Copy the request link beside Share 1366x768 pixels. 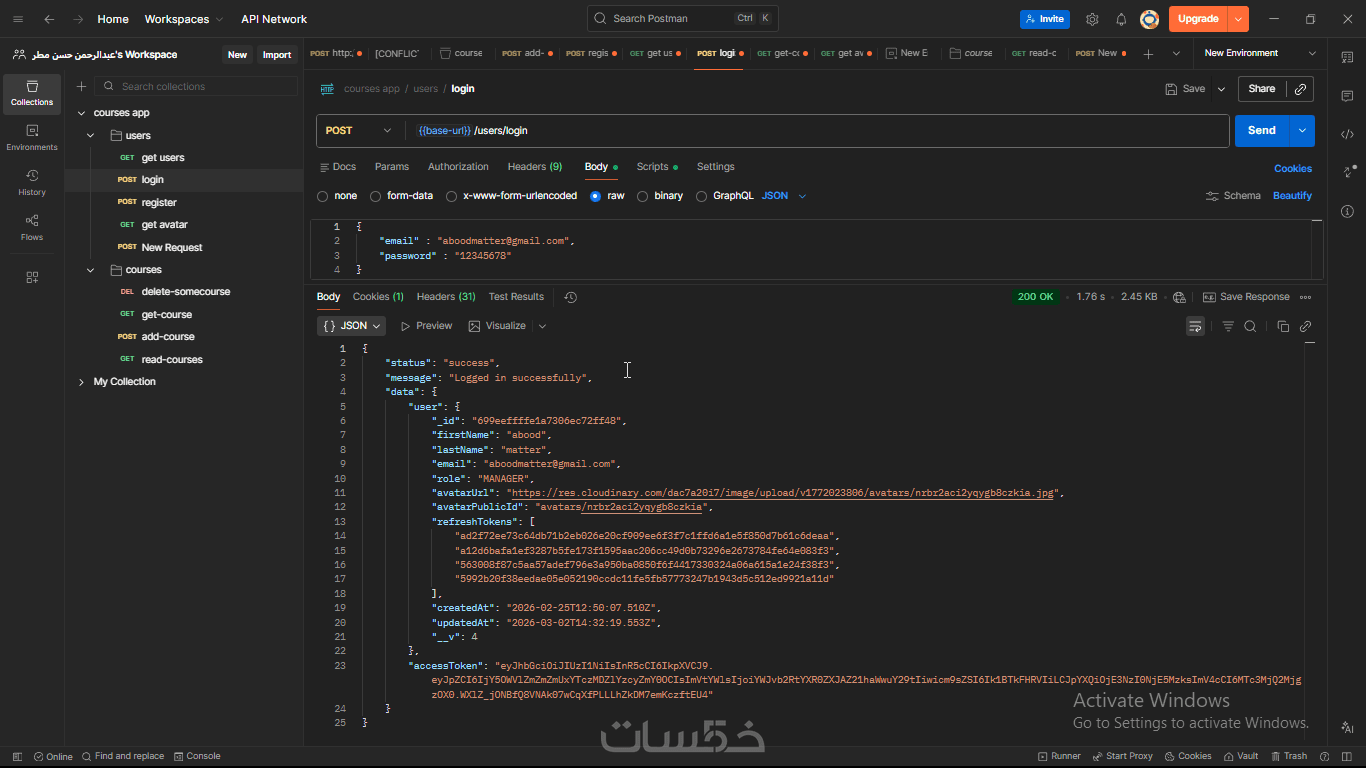tap(1300, 89)
